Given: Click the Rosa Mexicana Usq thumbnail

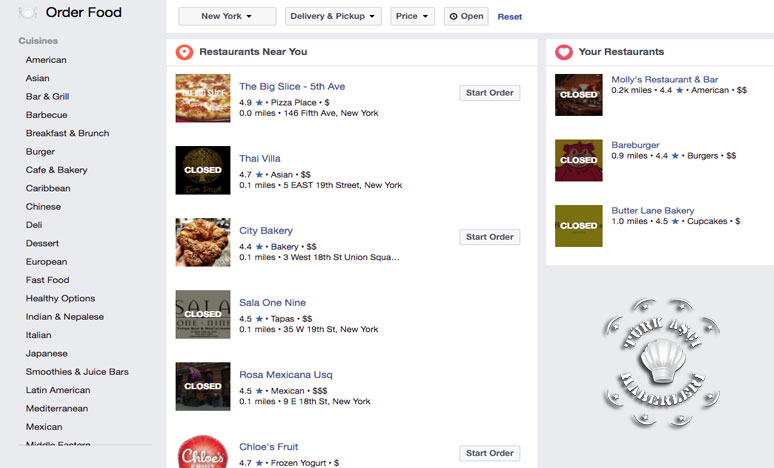Looking at the screenshot, I should coord(203,387).
